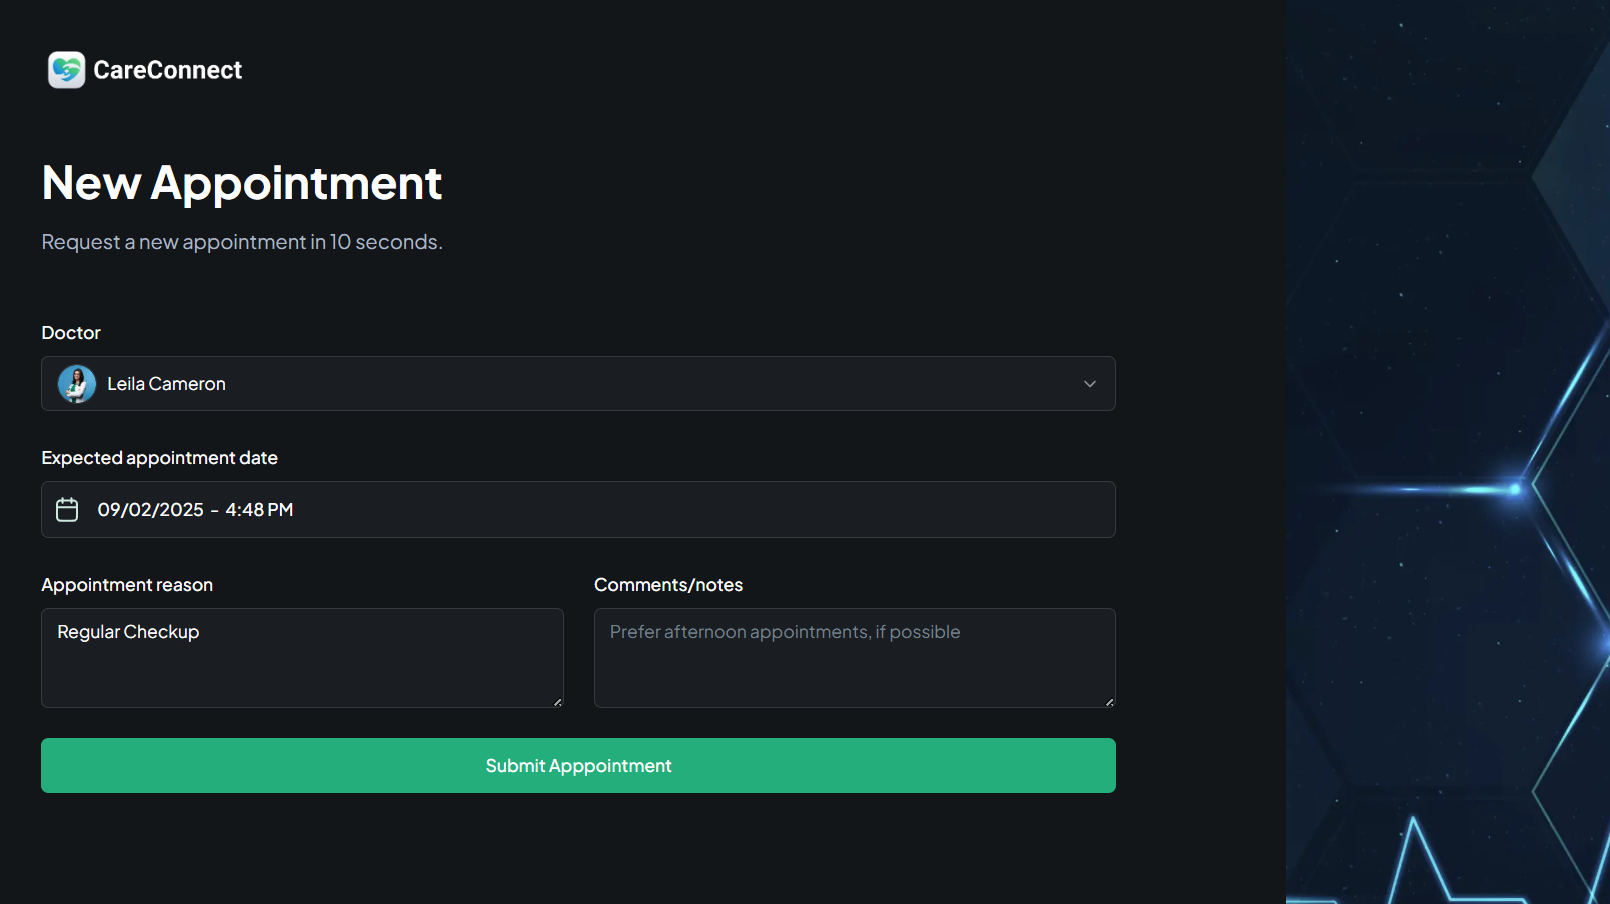
Task: Expand the Doctor dropdown chevron
Action: pyautogui.click(x=1089, y=384)
